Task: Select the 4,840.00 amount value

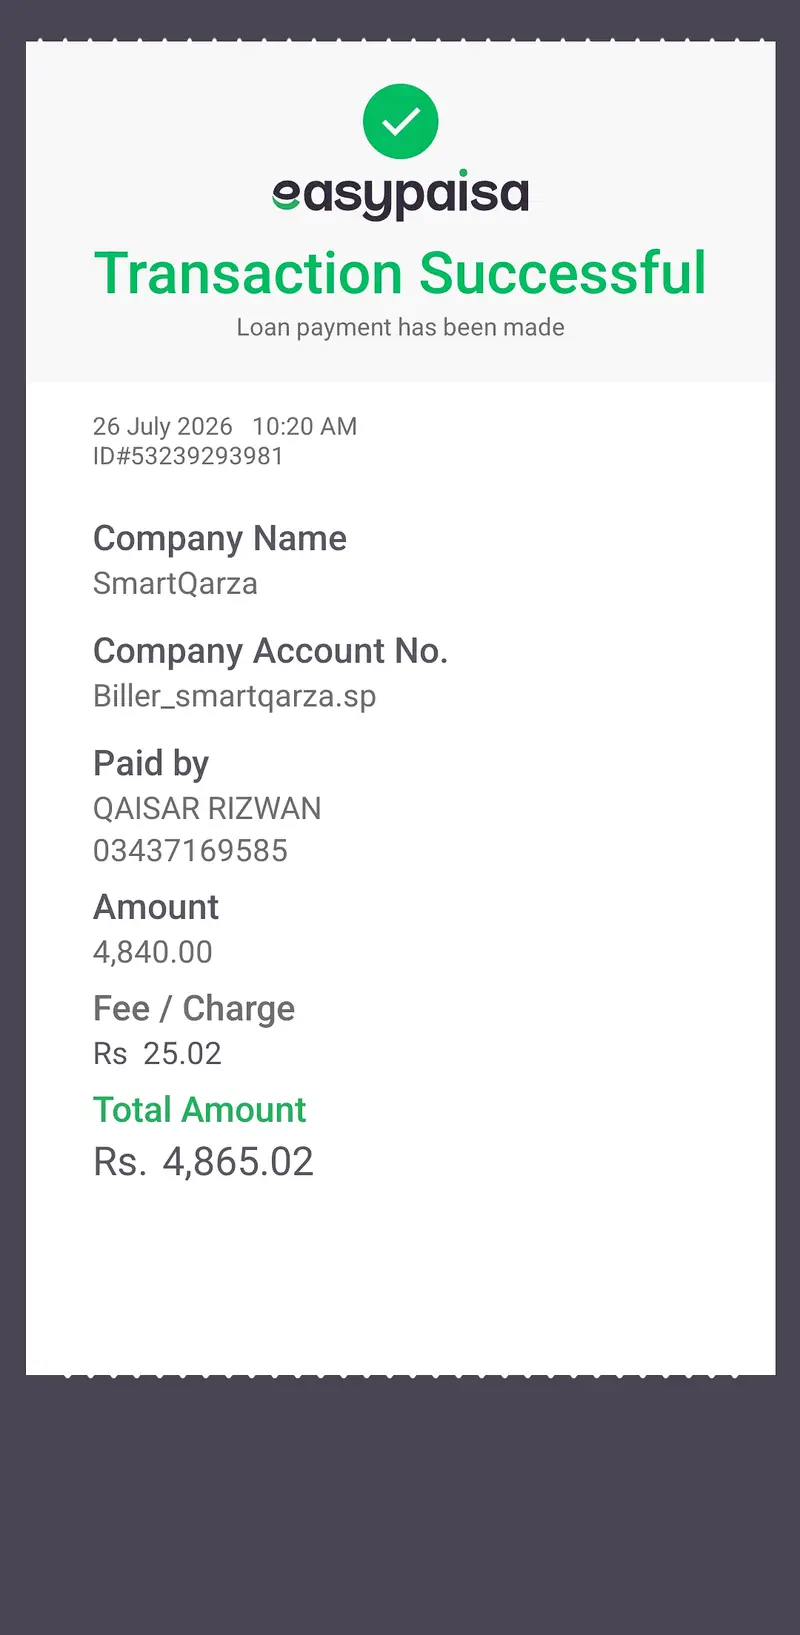Action: point(152,952)
